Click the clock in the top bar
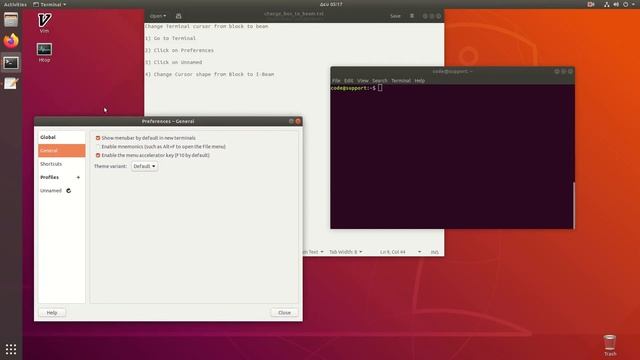Image resolution: width=640 pixels, height=360 pixels. (331, 4)
